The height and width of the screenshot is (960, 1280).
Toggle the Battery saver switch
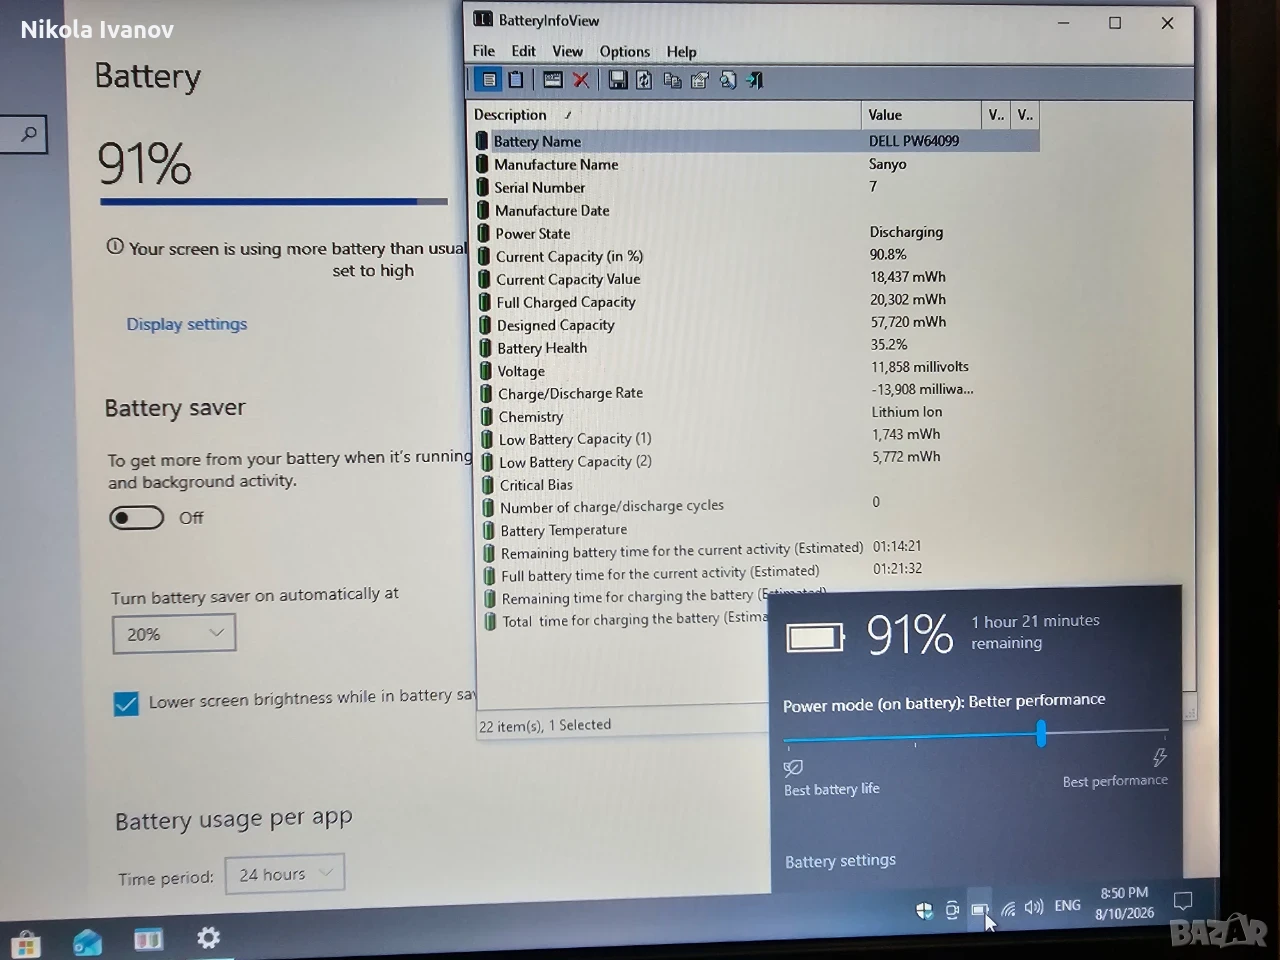[137, 518]
